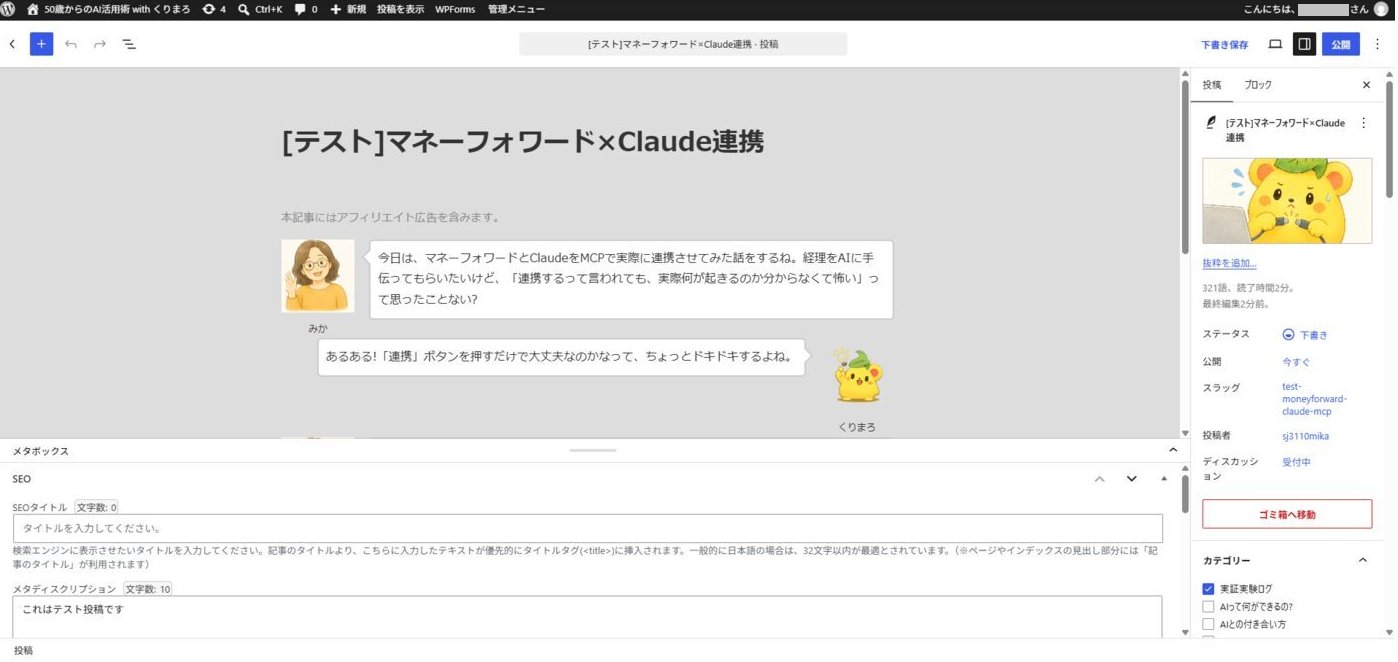
Task: Toggle the SEO meta box with the triangle
Action: click(x=1164, y=479)
